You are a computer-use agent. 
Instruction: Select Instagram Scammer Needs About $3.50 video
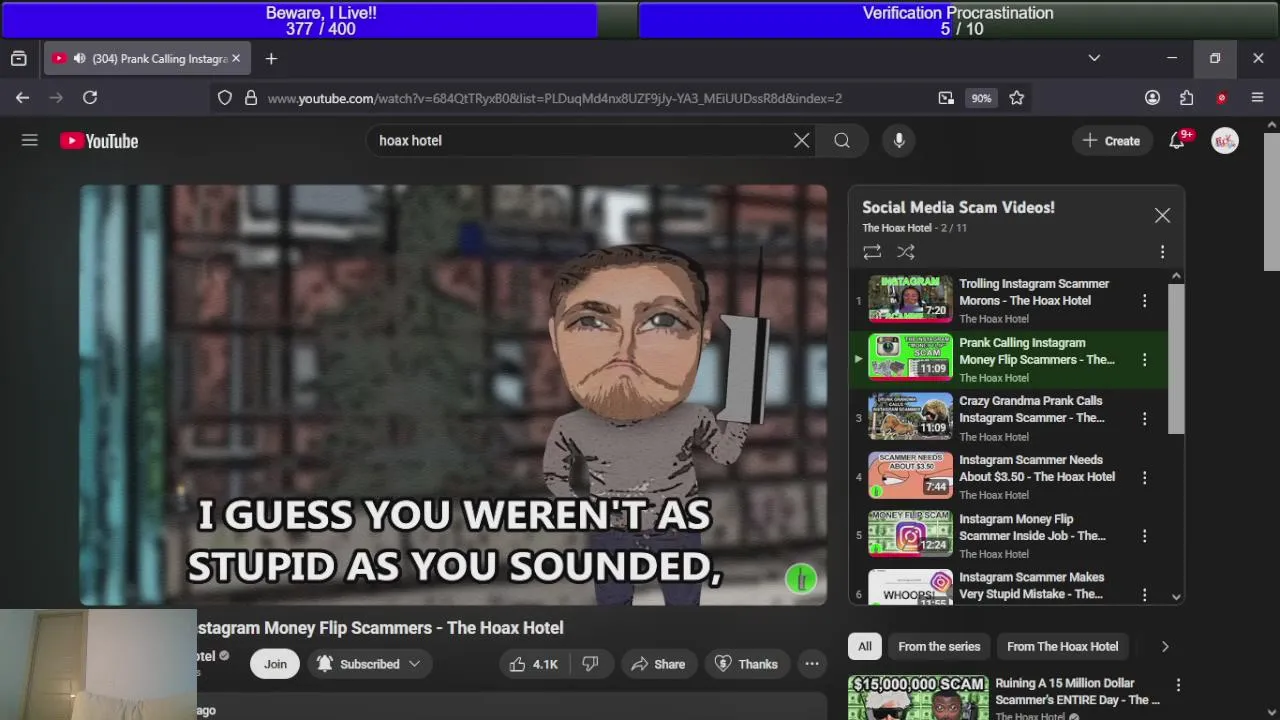tap(1010, 477)
